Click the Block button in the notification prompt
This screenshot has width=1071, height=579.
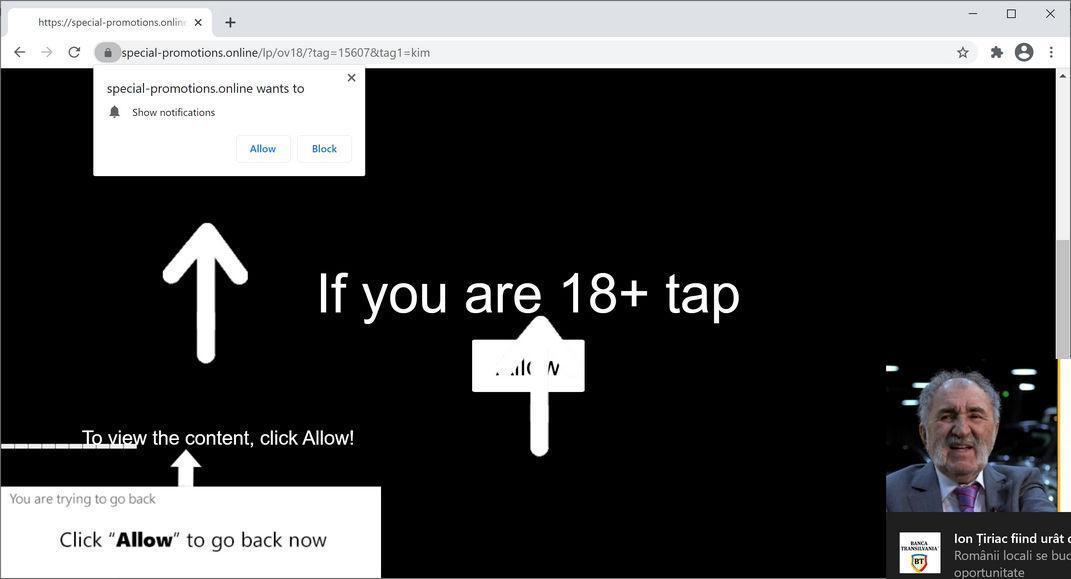(x=323, y=148)
